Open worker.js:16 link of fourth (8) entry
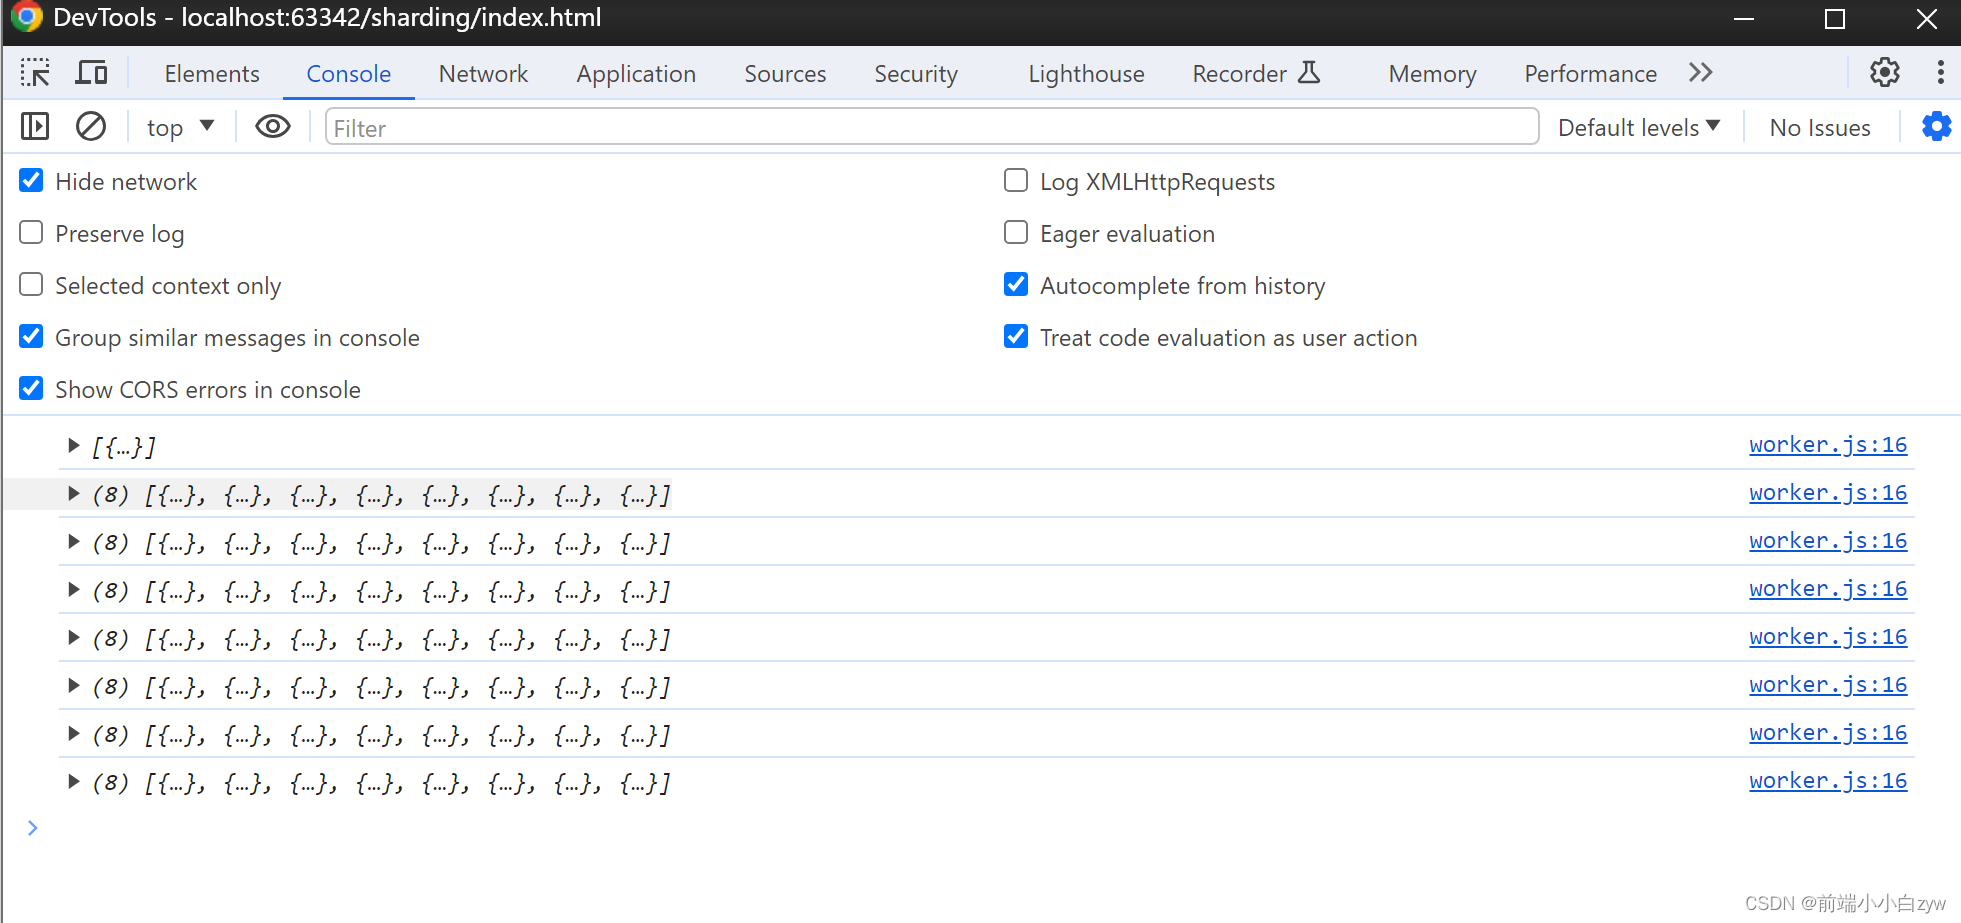 (1828, 637)
